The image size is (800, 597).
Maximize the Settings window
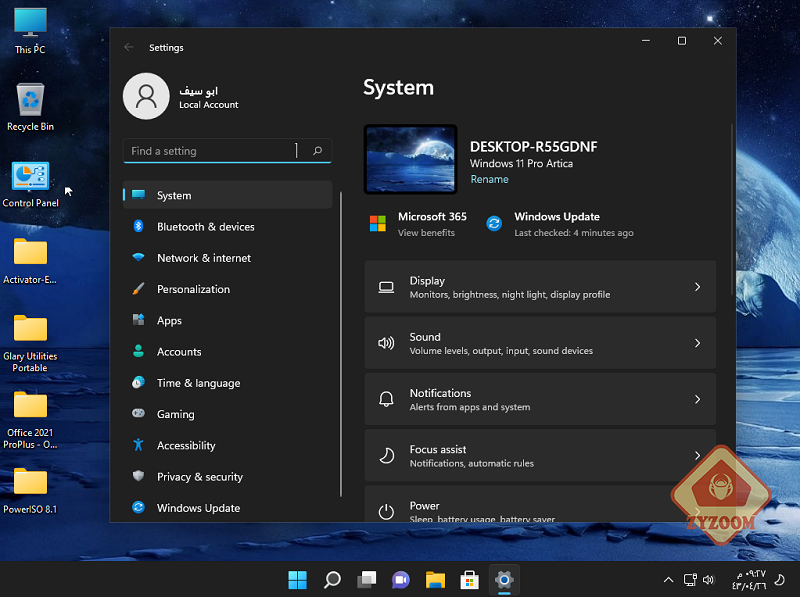click(x=682, y=41)
